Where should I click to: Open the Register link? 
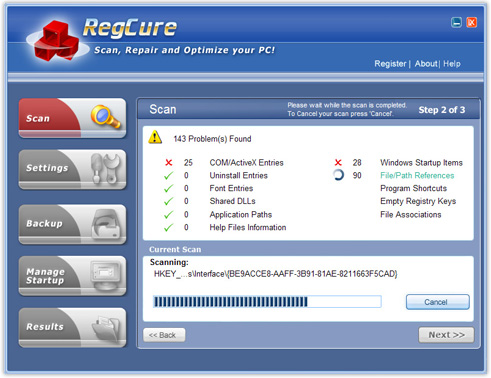tap(390, 64)
